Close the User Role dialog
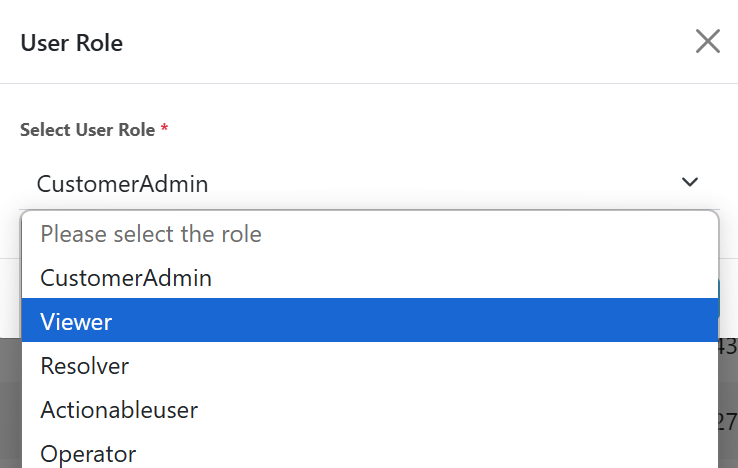 pos(707,42)
